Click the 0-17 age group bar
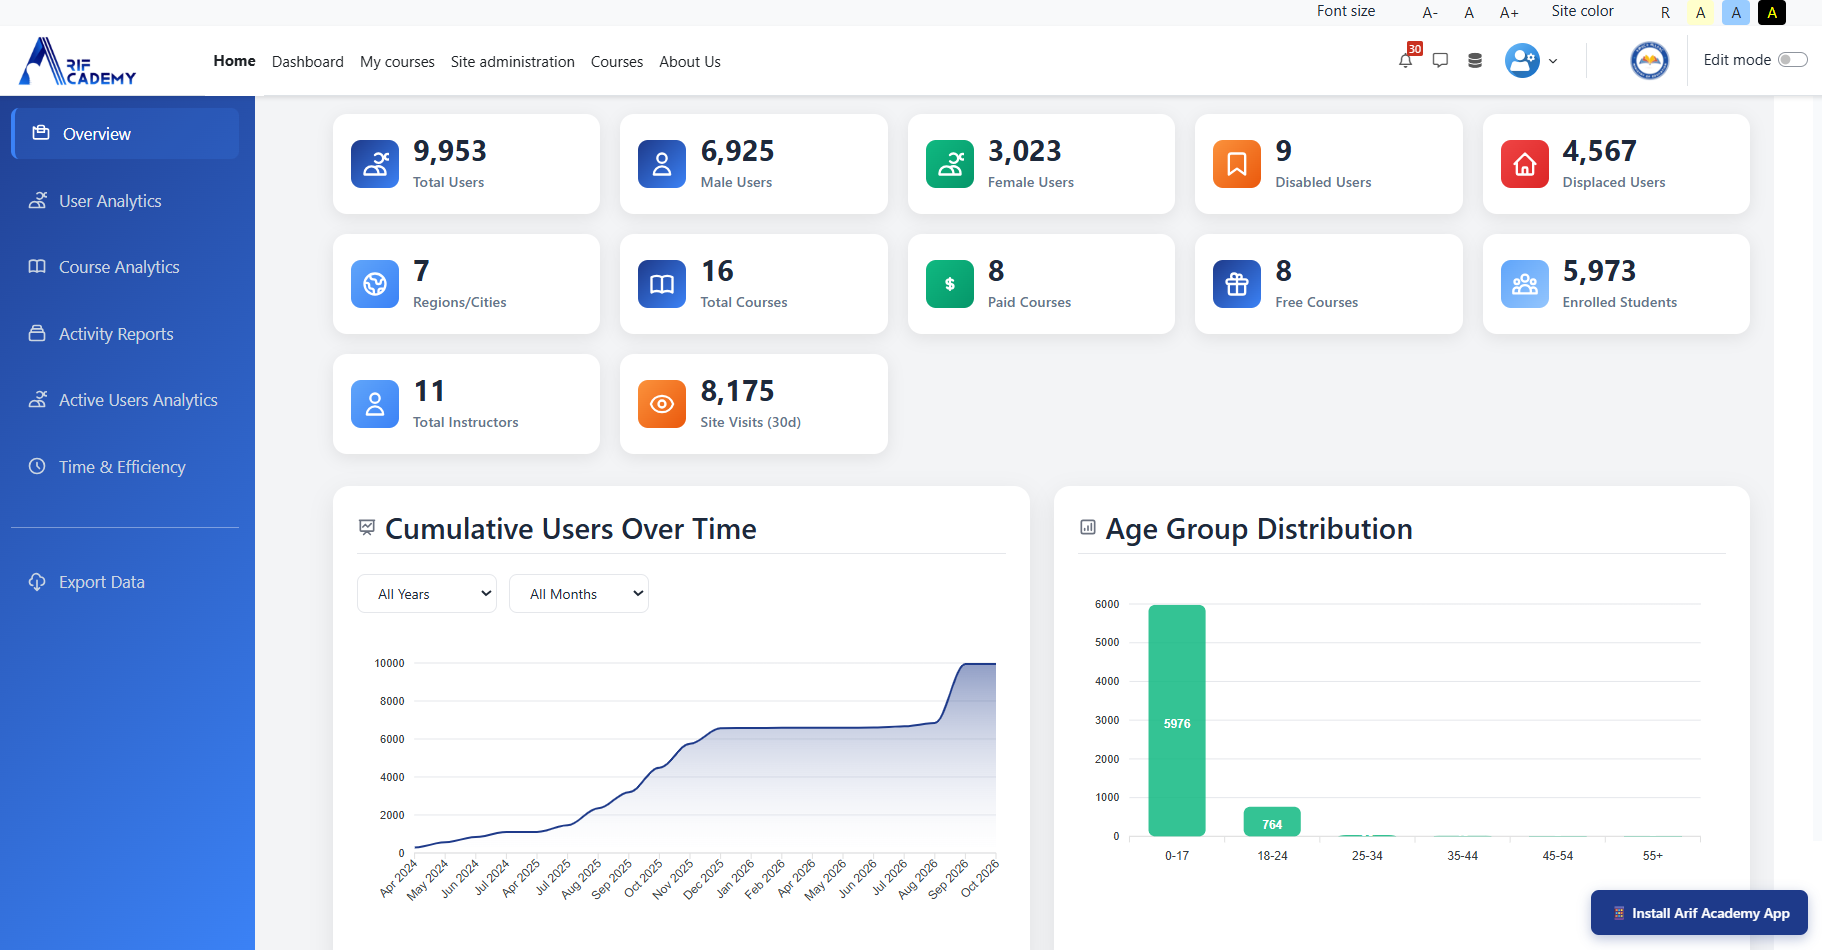The image size is (1822, 950). 1177,720
